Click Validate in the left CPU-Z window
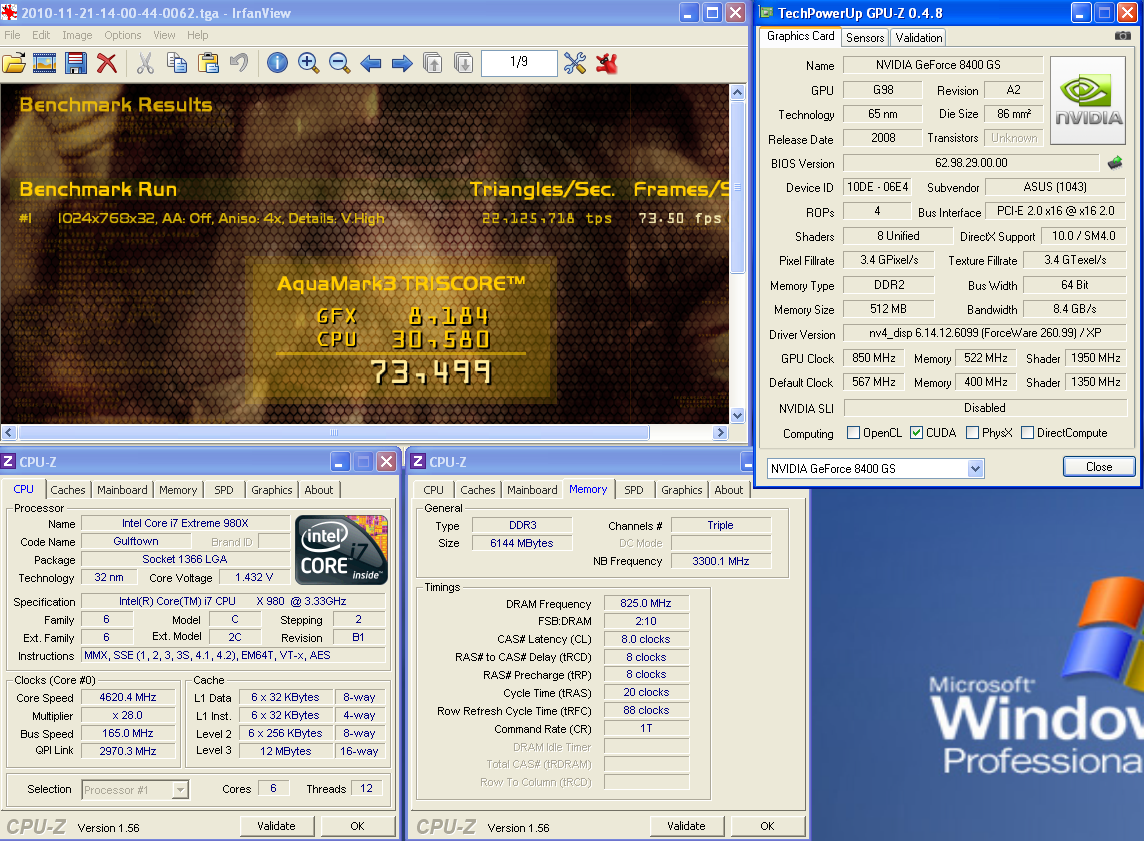The image size is (1144, 841). coord(277,826)
